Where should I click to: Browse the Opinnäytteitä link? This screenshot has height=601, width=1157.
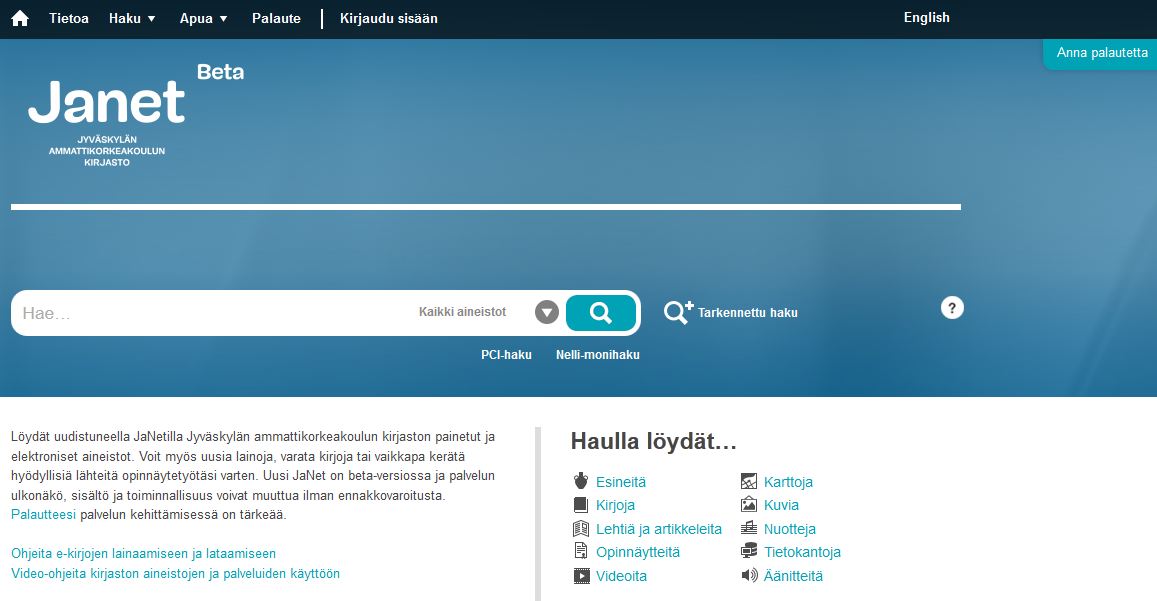[x=638, y=552]
